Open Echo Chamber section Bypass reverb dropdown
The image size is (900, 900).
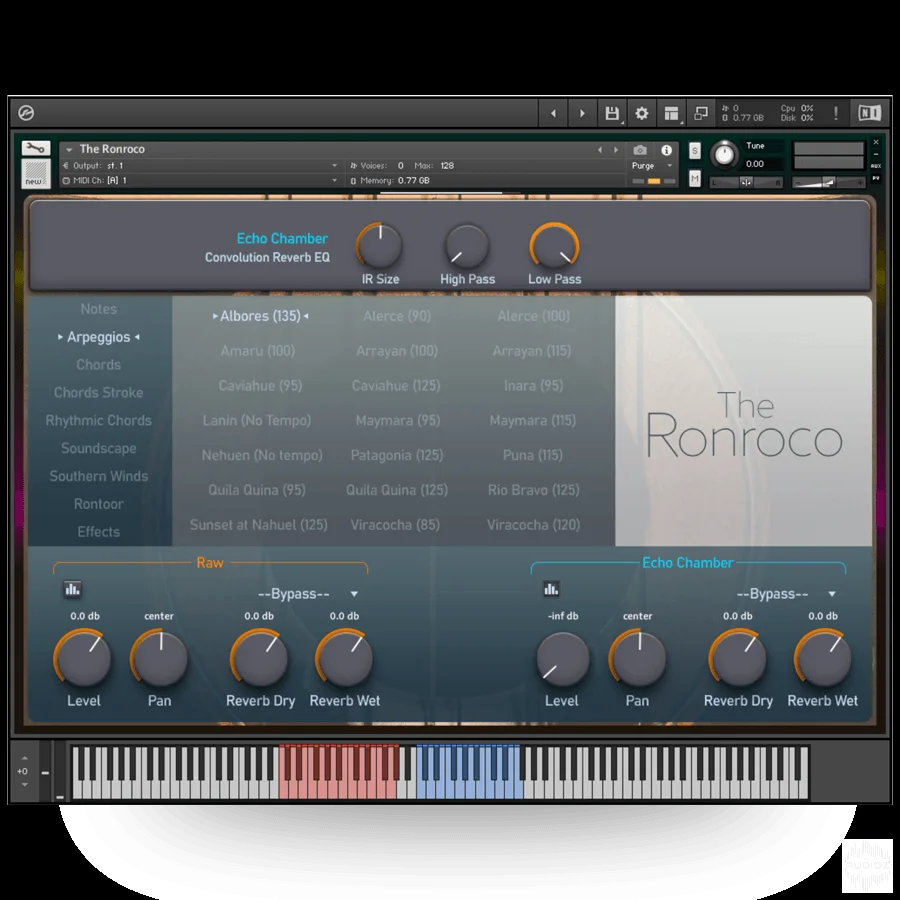(x=786, y=593)
